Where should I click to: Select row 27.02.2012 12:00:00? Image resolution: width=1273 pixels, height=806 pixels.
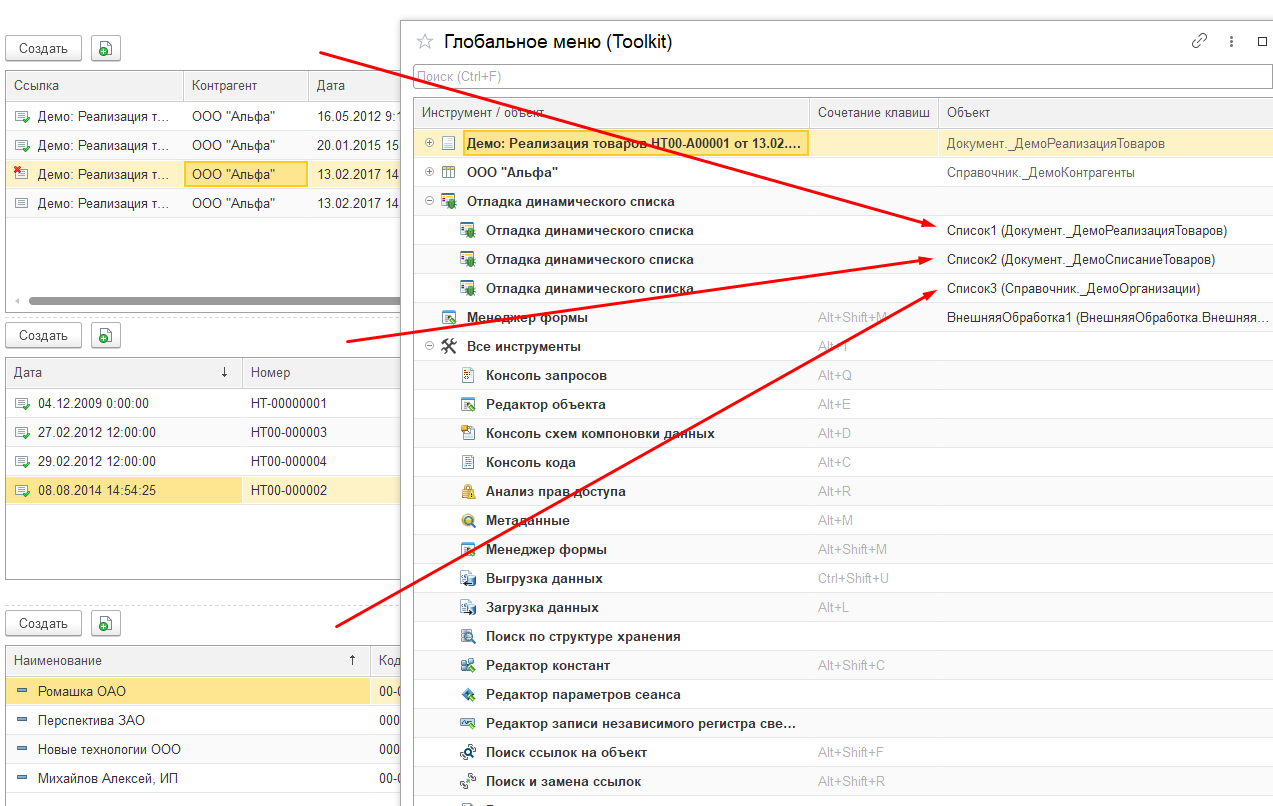pos(203,432)
